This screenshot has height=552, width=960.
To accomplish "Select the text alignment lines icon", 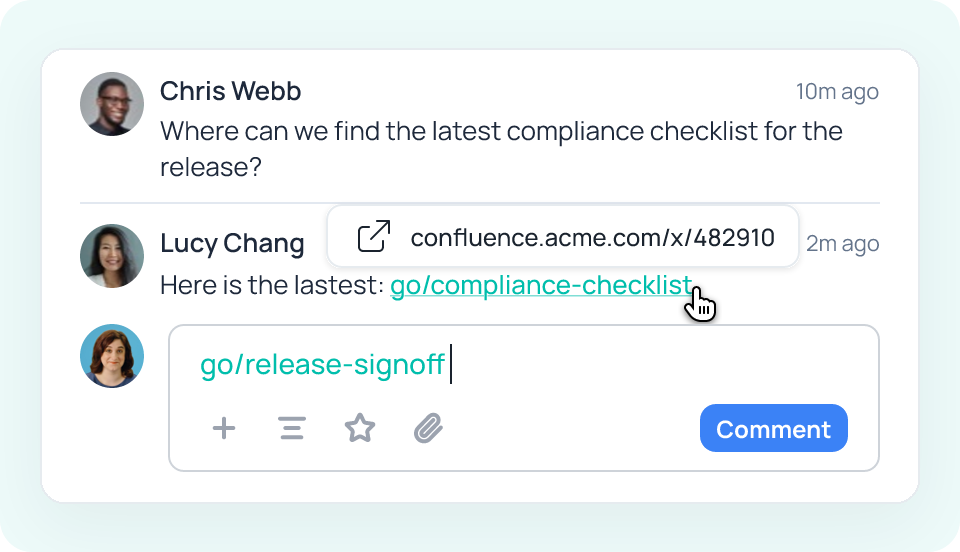I will 292,428.
